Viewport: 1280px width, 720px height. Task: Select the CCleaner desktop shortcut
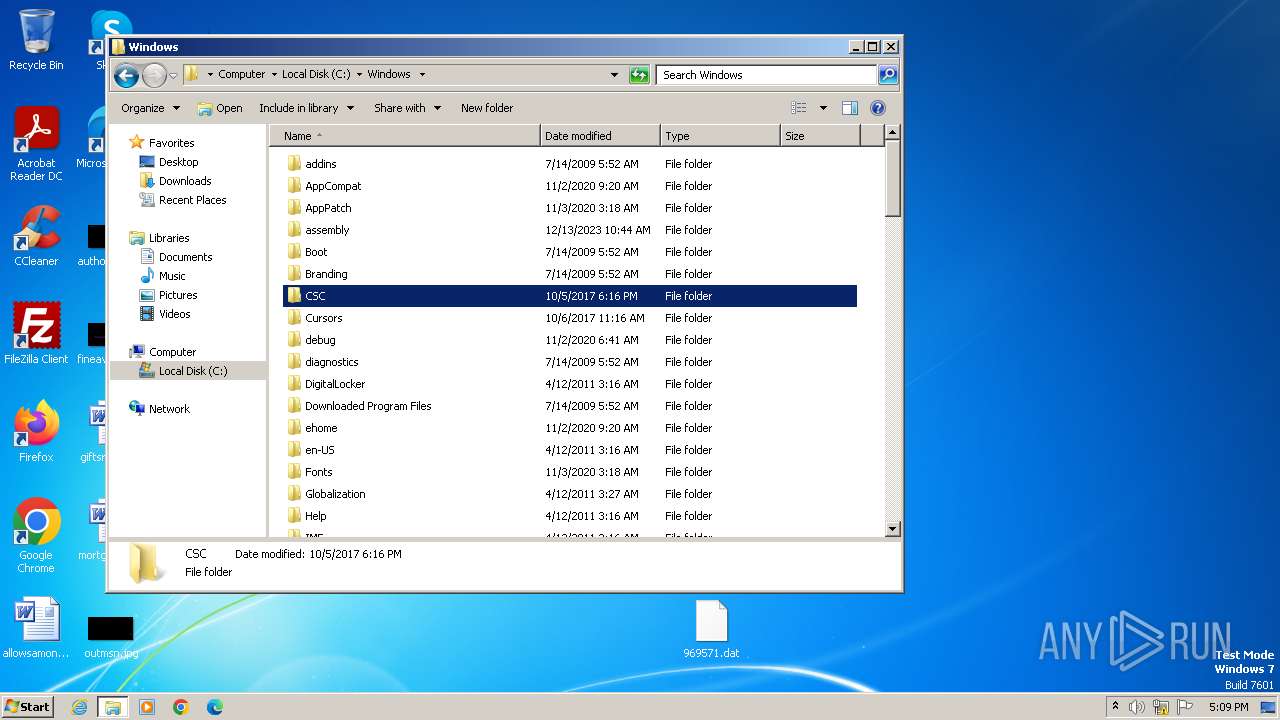pos(36,236)
